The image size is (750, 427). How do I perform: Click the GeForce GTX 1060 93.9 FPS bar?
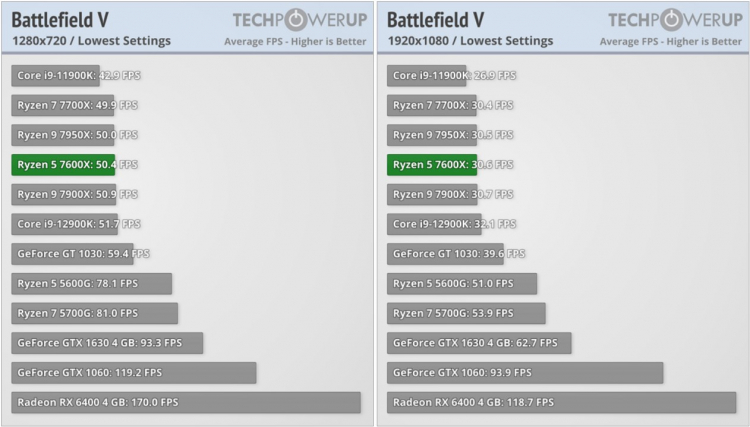(524, 372)
